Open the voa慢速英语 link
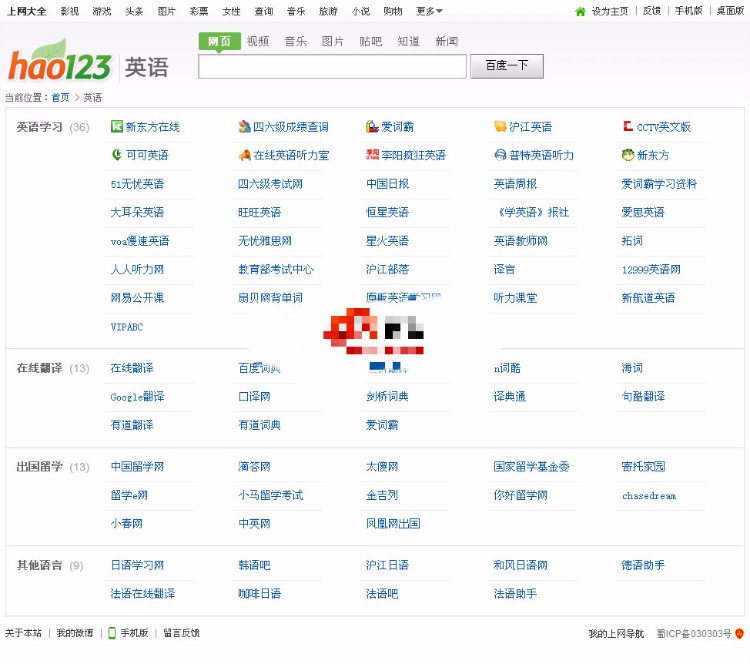750x664 pixels. (x=140, y=241)
